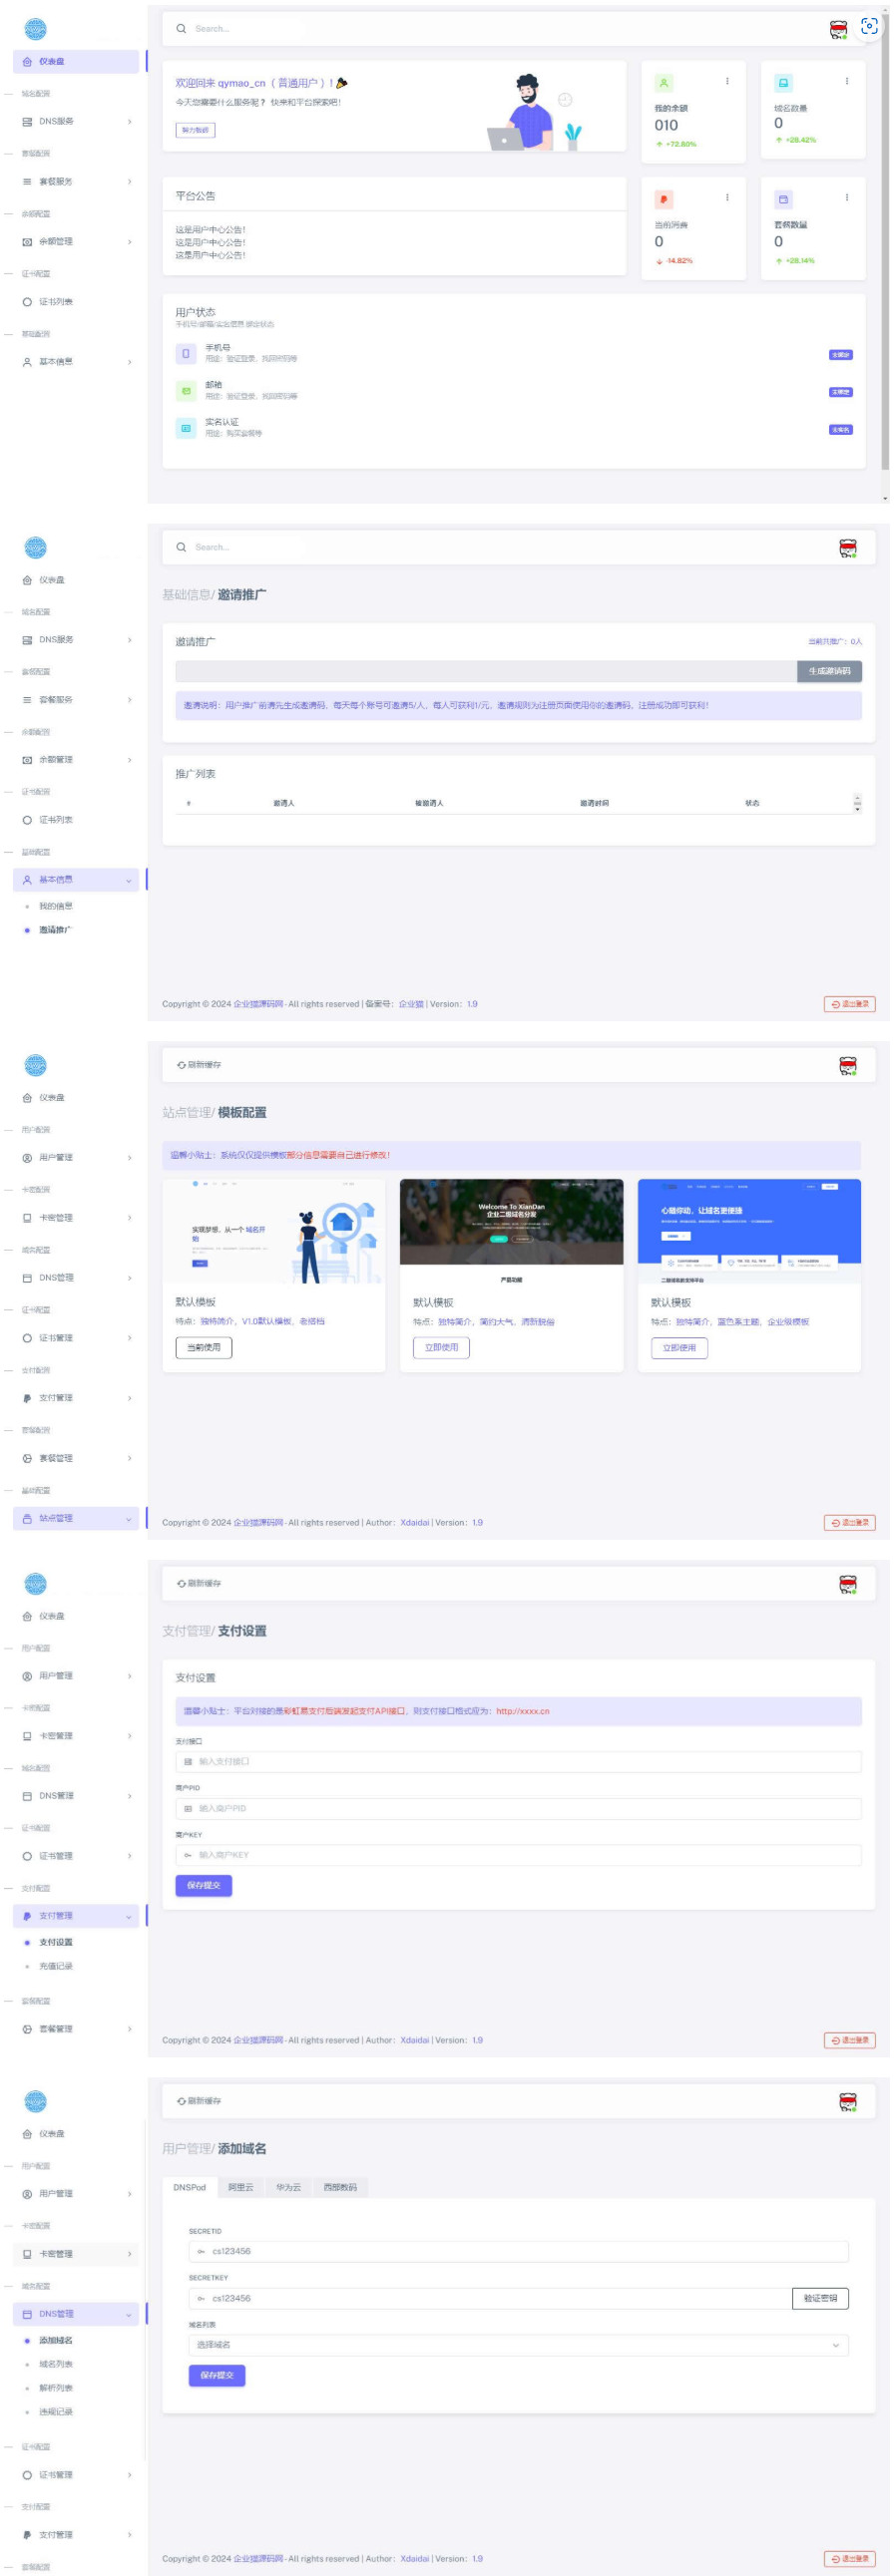This screenshot has width=894, height=2576.
Task: Open 充值记录 submenu item
Action: coord(56,1966)
